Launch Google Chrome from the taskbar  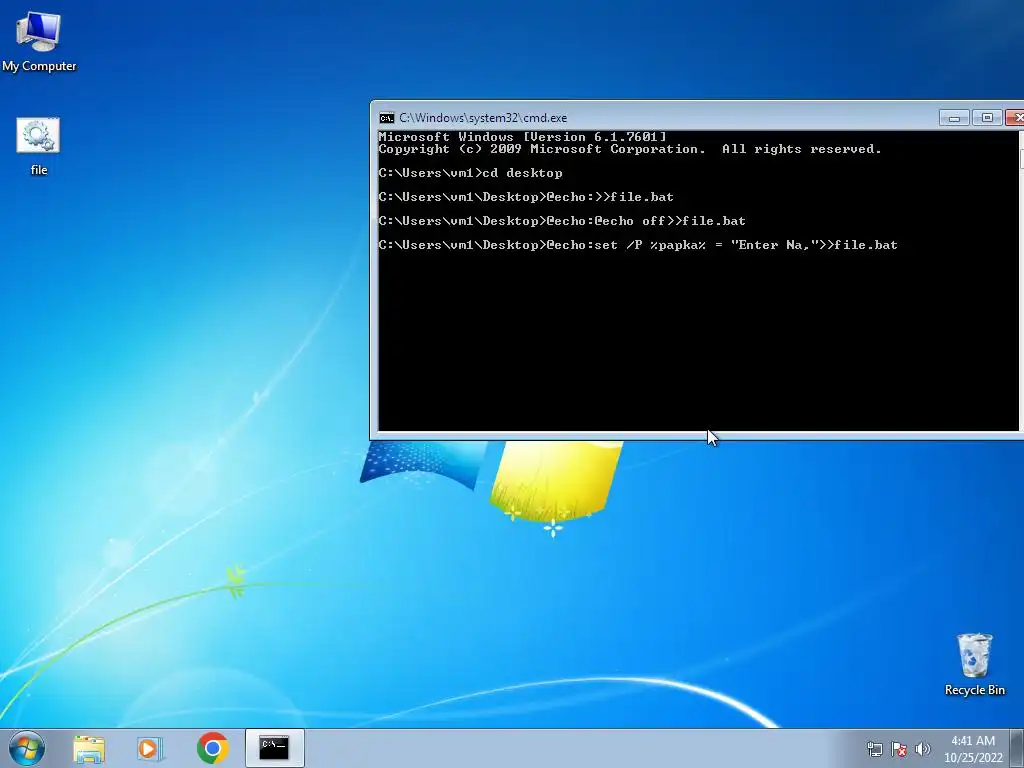[212, 748]
